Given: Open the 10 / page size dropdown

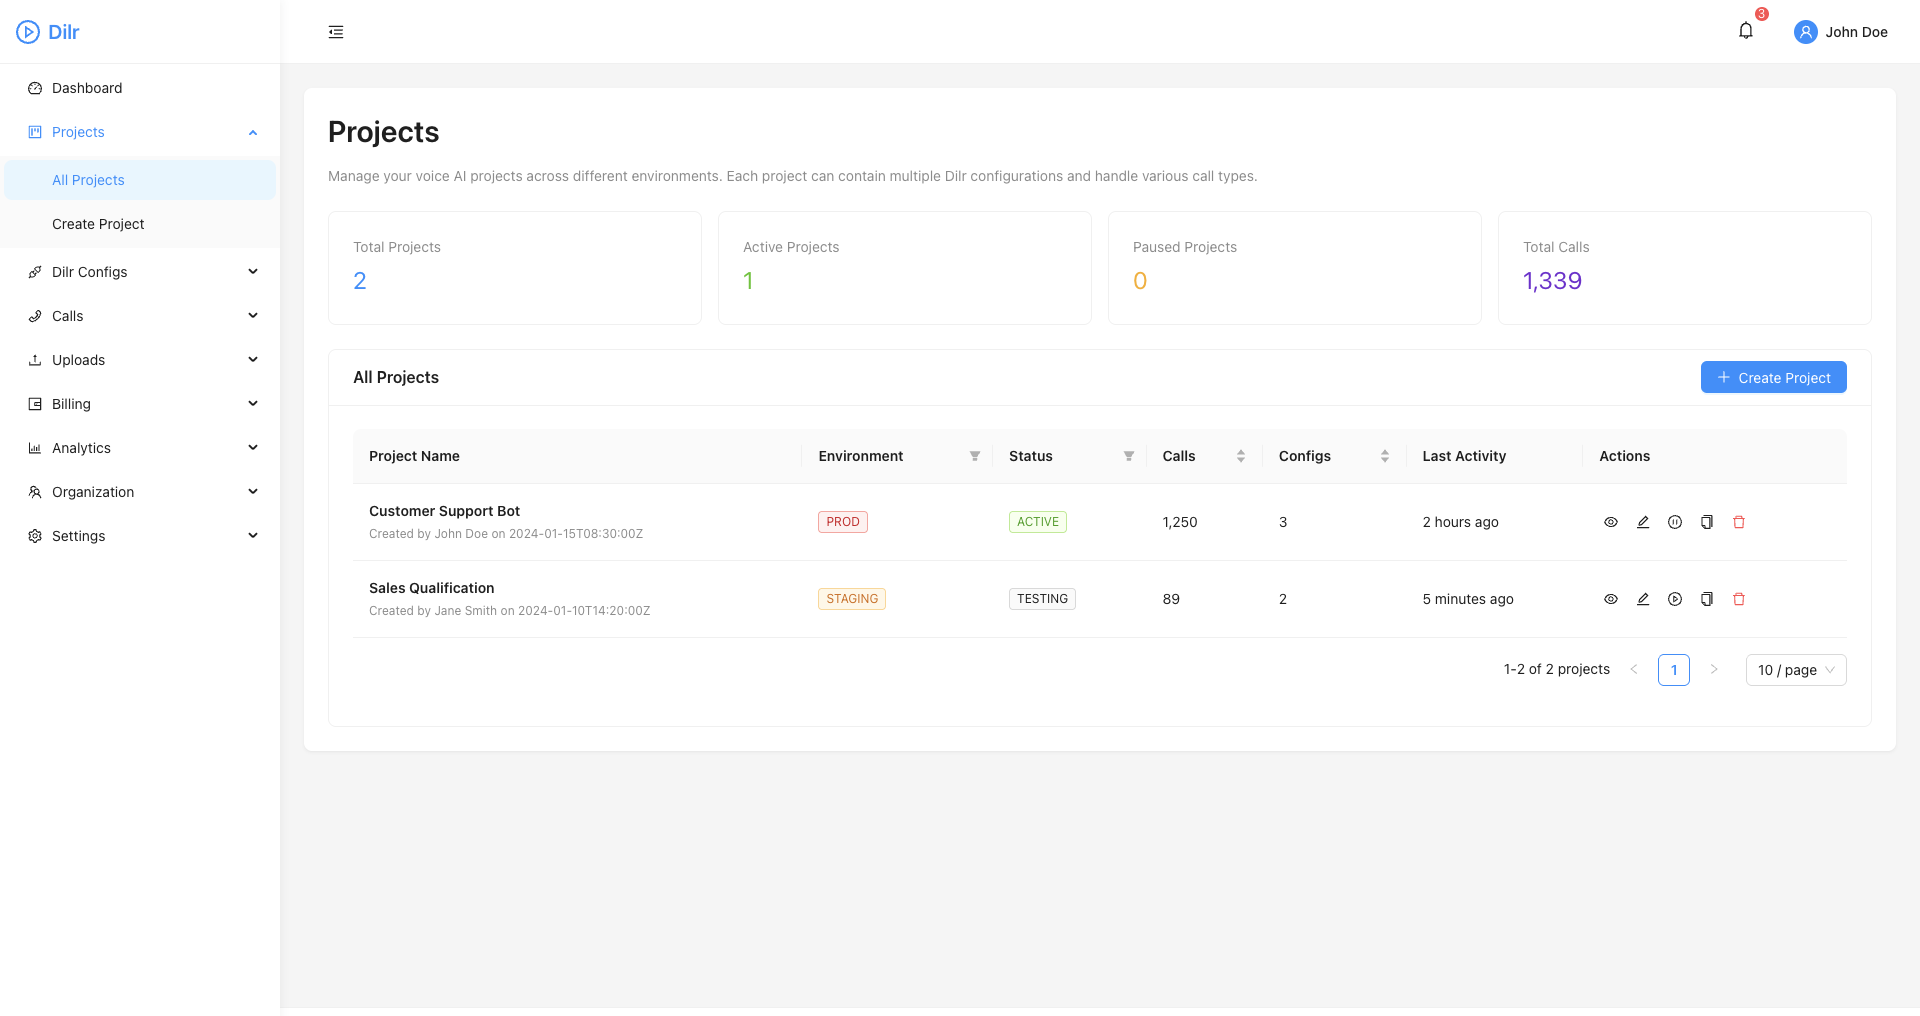Looking at the screenshot, I should (x=1795, y=670).
